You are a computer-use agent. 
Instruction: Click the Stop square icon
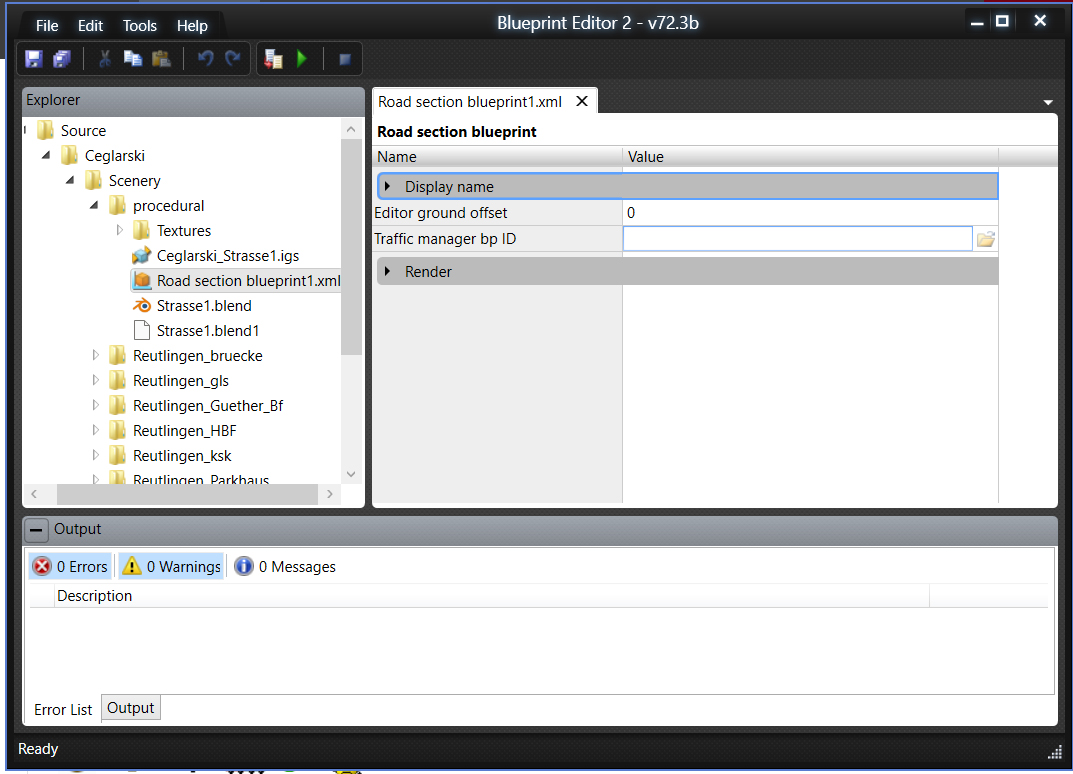click(345, 60)
